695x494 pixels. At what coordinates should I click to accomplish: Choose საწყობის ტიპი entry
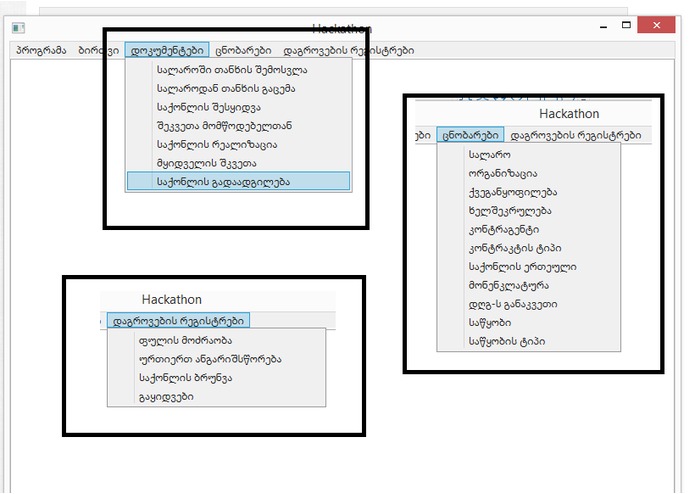[529, 341]
